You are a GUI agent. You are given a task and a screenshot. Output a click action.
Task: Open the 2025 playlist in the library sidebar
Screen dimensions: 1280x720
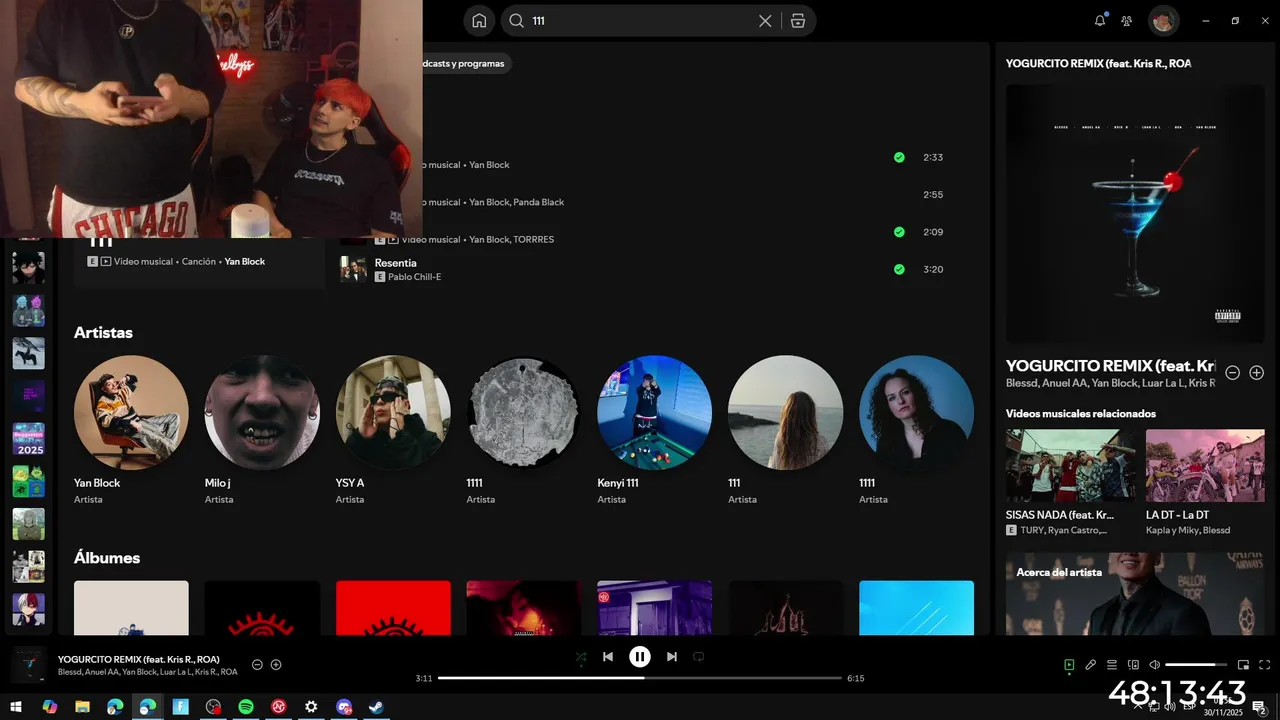(28, 438)
